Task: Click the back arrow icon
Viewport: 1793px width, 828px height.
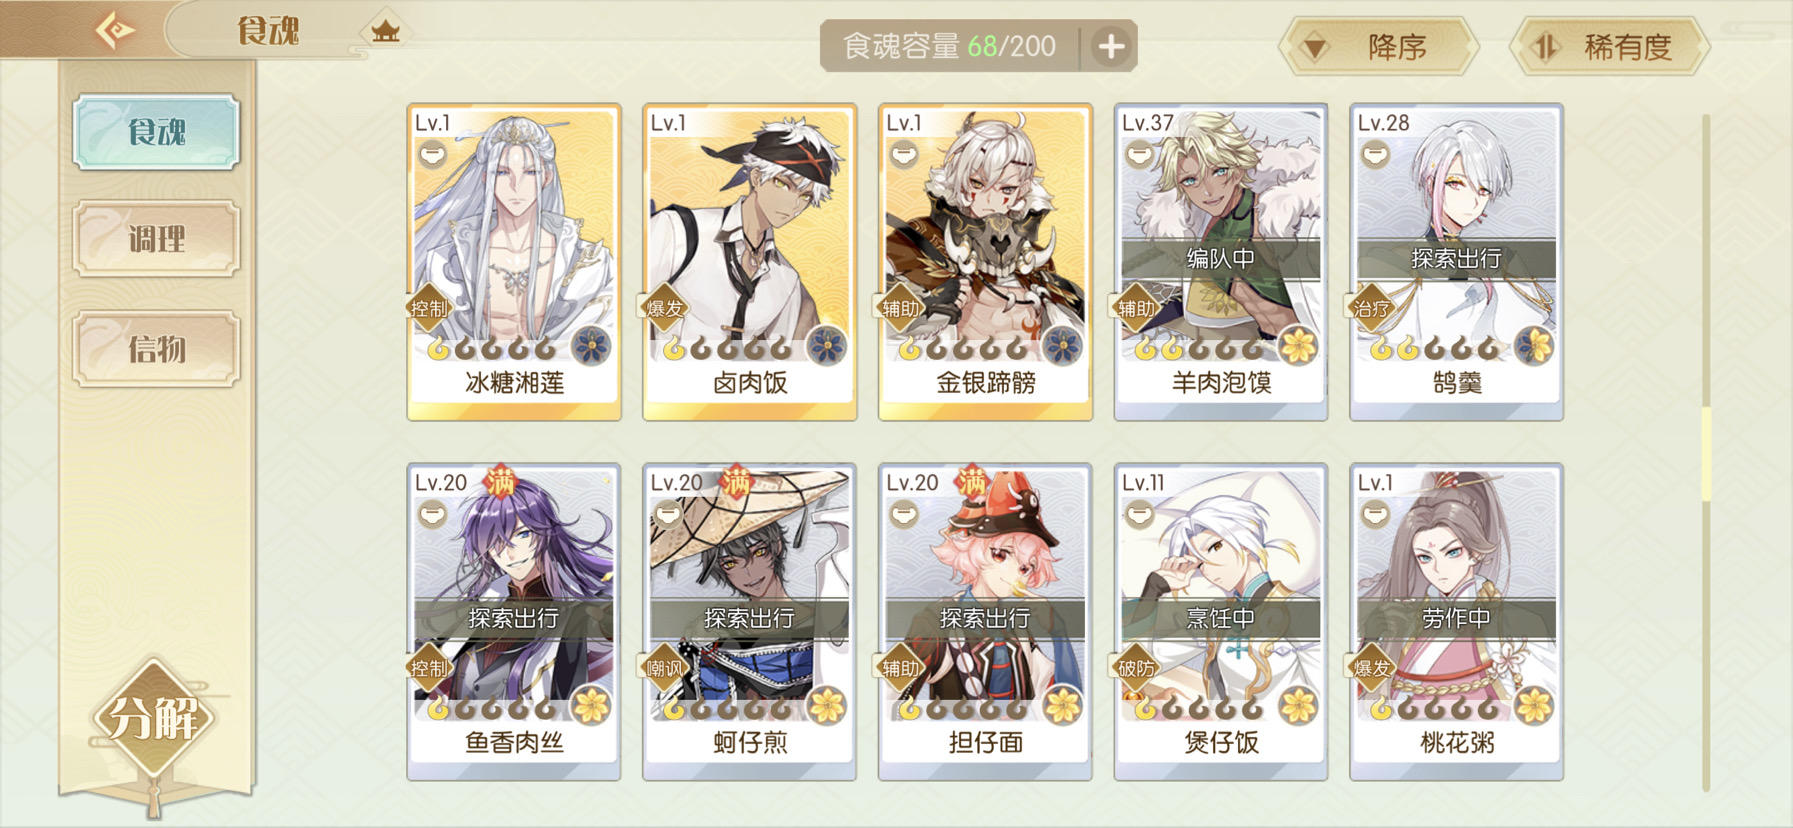Action: click(x=115, y=30)
